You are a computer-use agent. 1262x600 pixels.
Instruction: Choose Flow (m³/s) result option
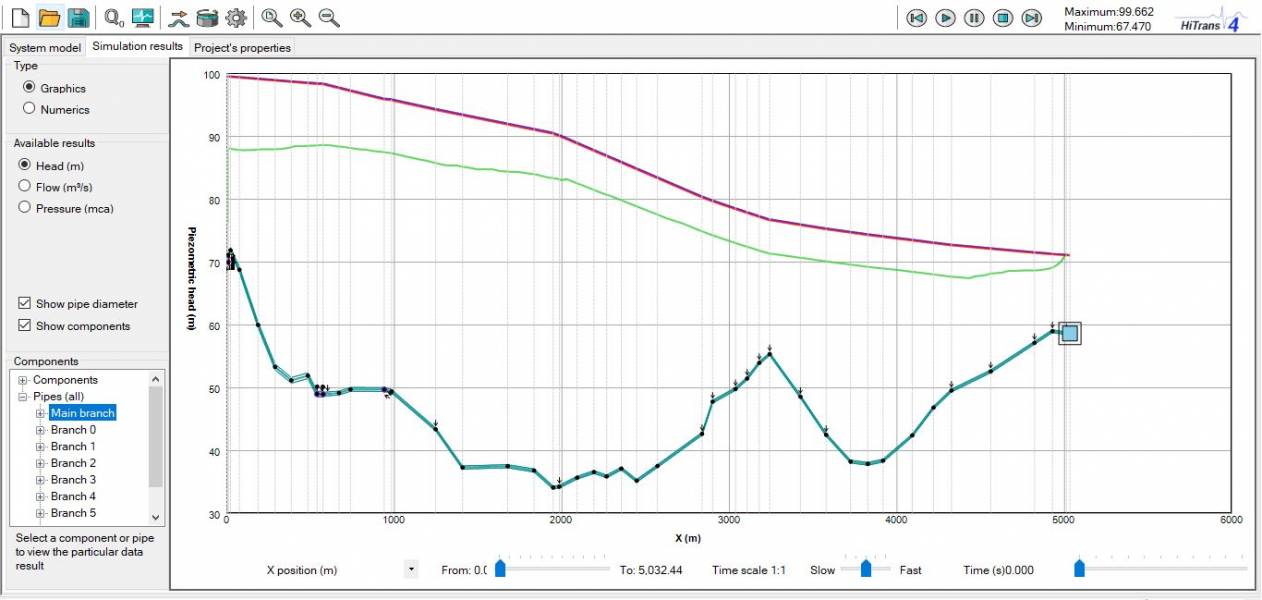click(25, 187)
